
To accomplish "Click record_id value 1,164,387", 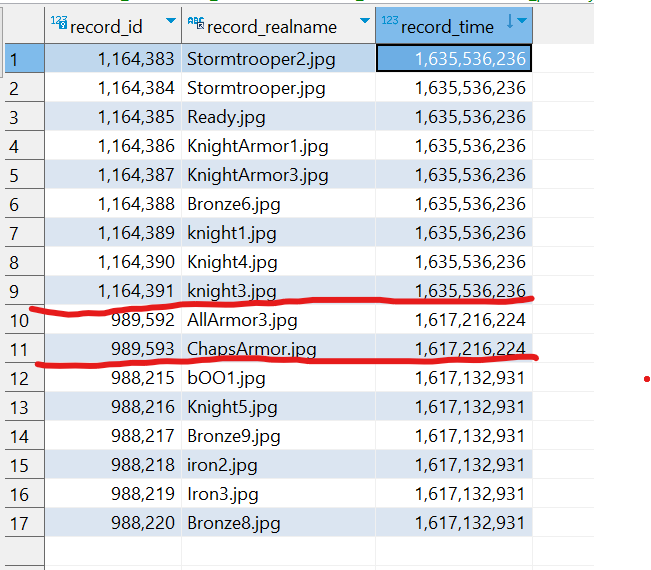I will [113, 175].
